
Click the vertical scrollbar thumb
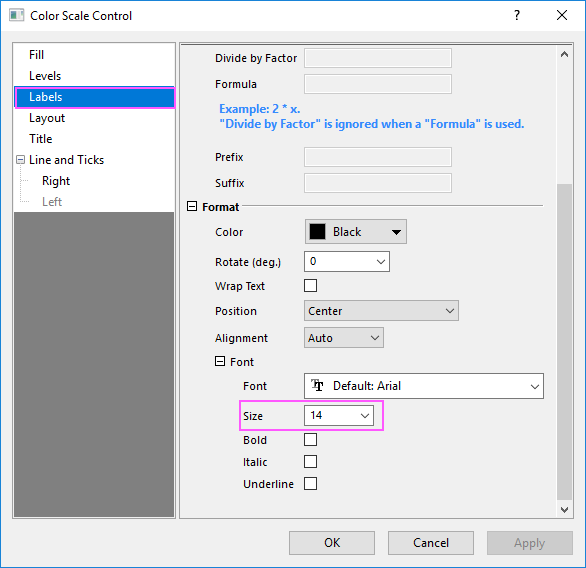[564, 341]
